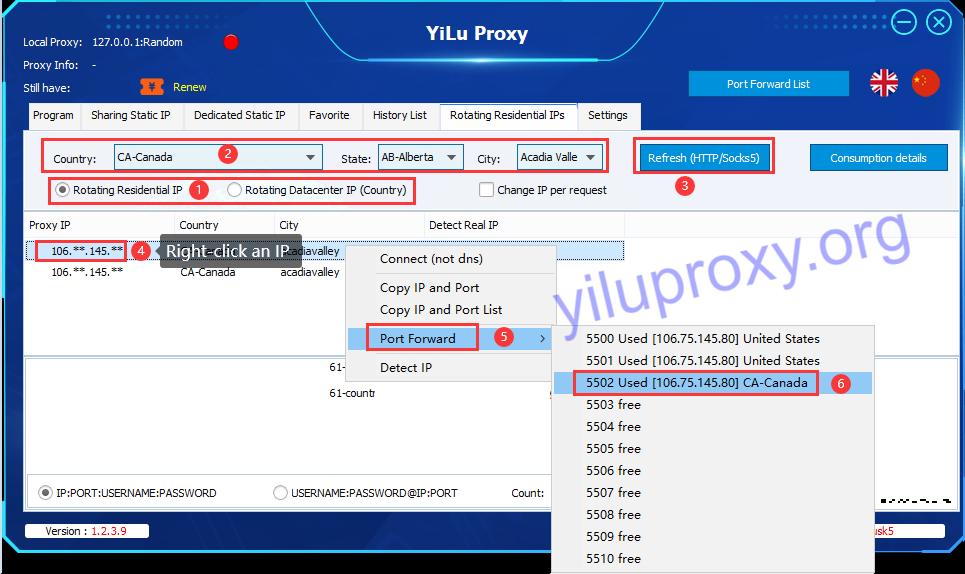Select port 5508 free

[713, 515]
